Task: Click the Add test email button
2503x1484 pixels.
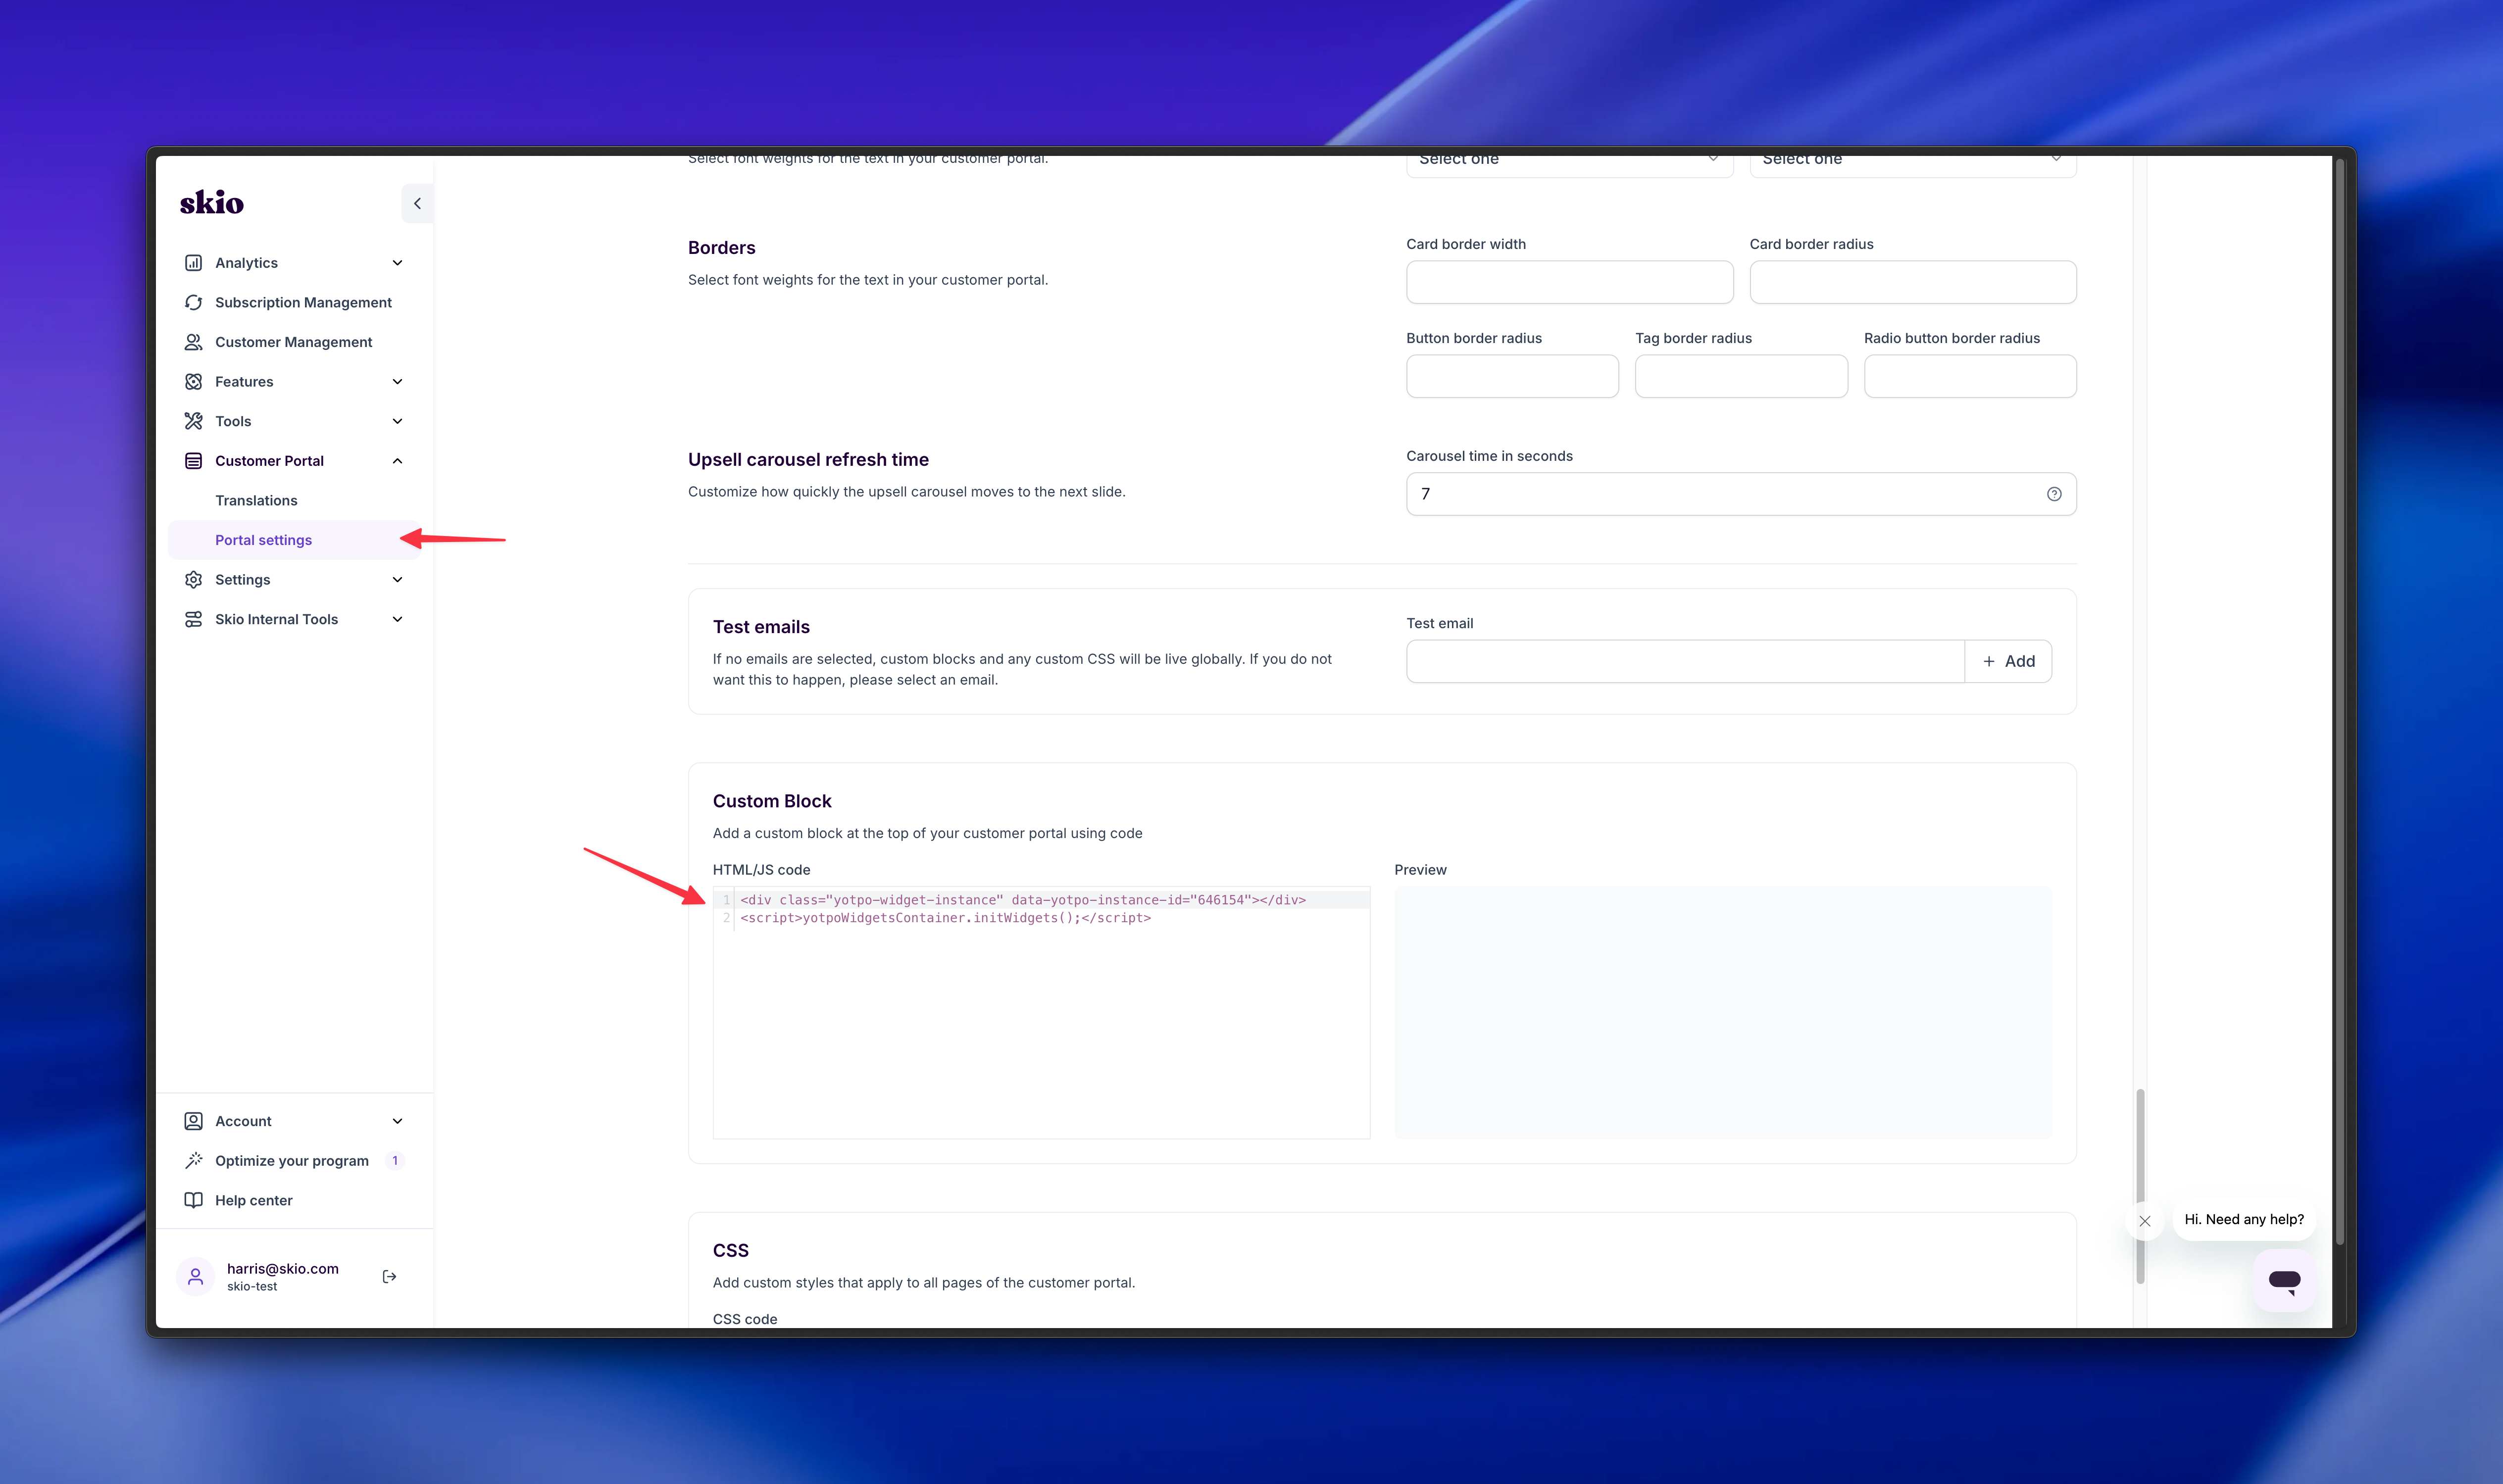Action: 2008,661
